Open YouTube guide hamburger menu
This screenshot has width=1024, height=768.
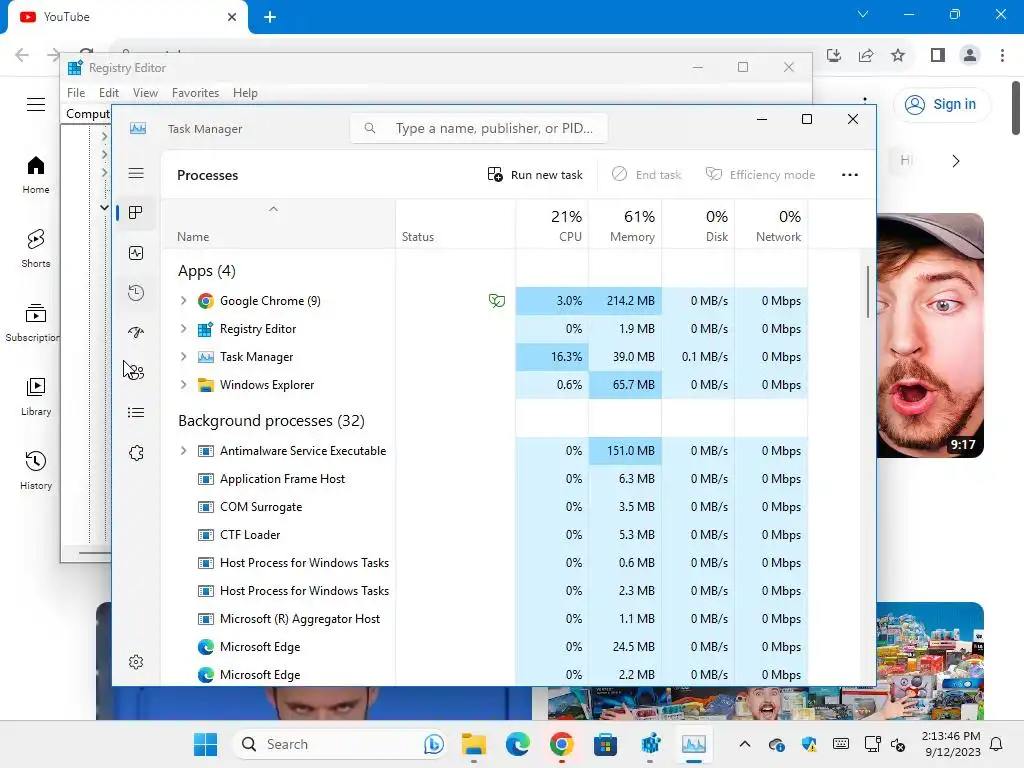click(x=36, y=104)
